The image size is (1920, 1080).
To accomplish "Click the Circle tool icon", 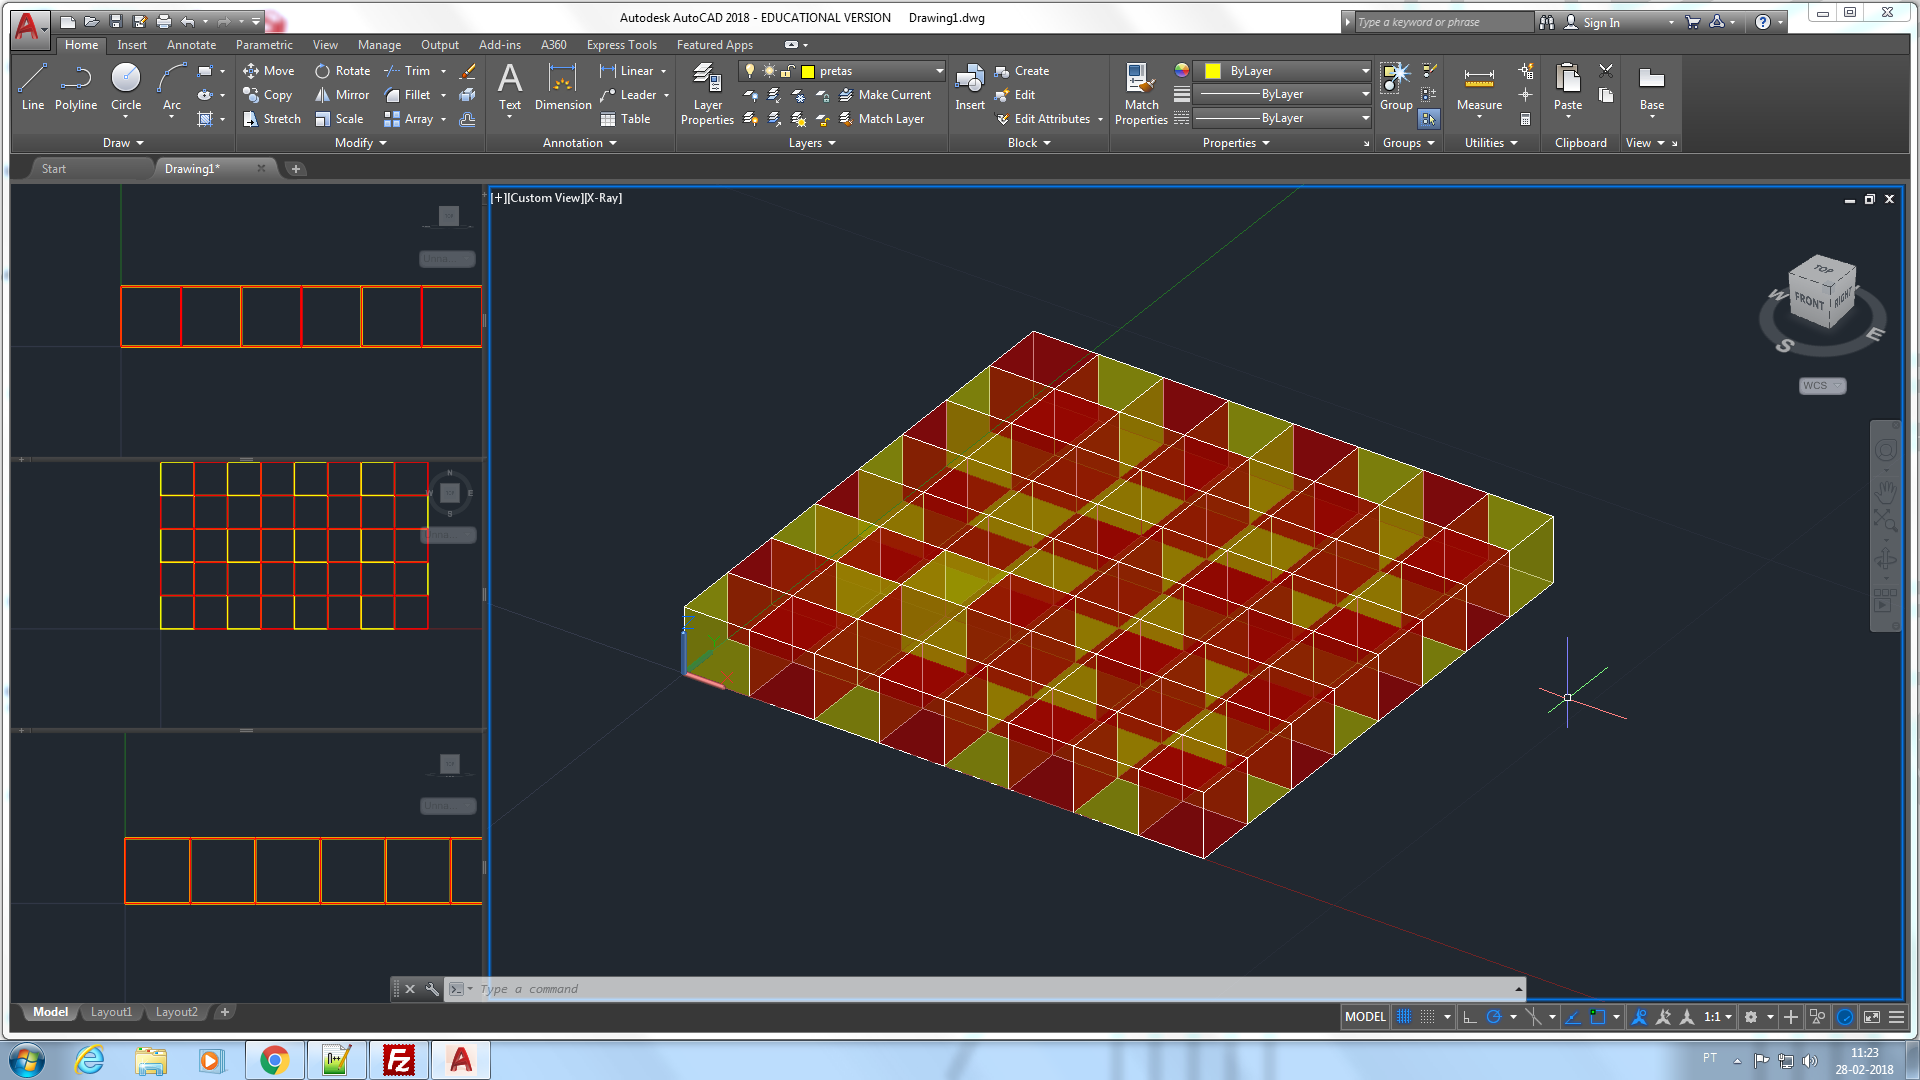I will (x=125, y=82).
